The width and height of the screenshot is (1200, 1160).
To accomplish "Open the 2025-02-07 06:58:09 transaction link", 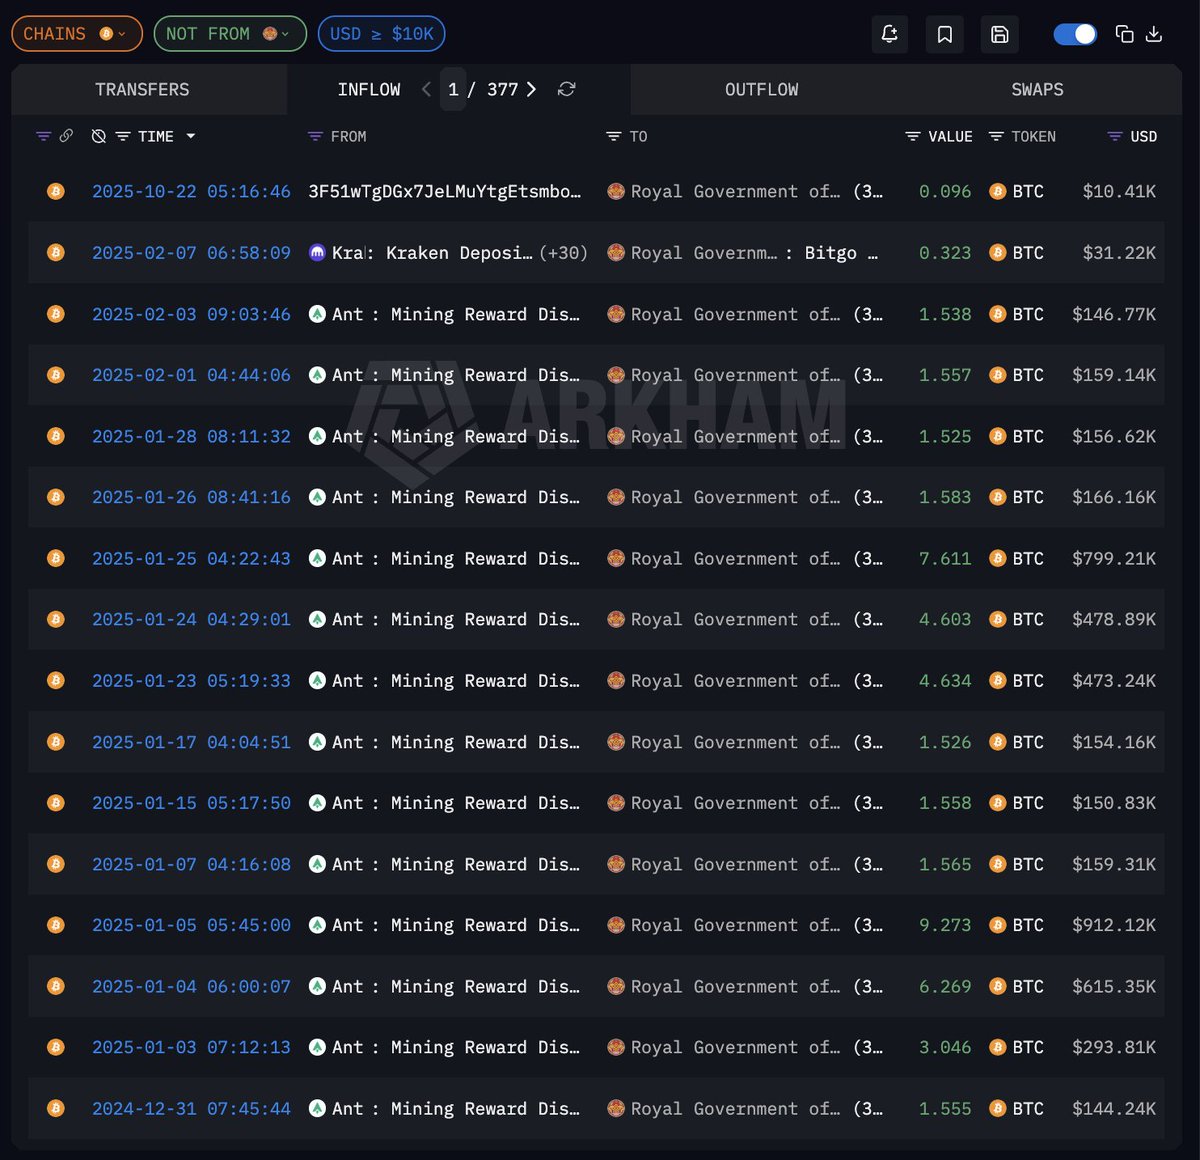I will click(191, 253).
